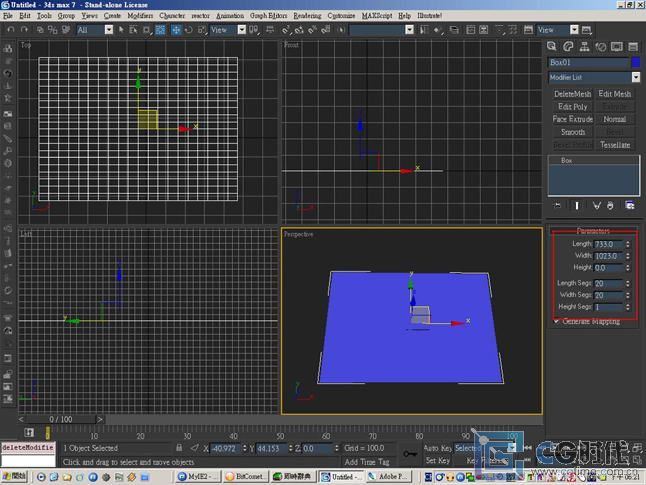Screen dimensions: 646x485
Task: Click the Align tool icon
Action: 437,30
